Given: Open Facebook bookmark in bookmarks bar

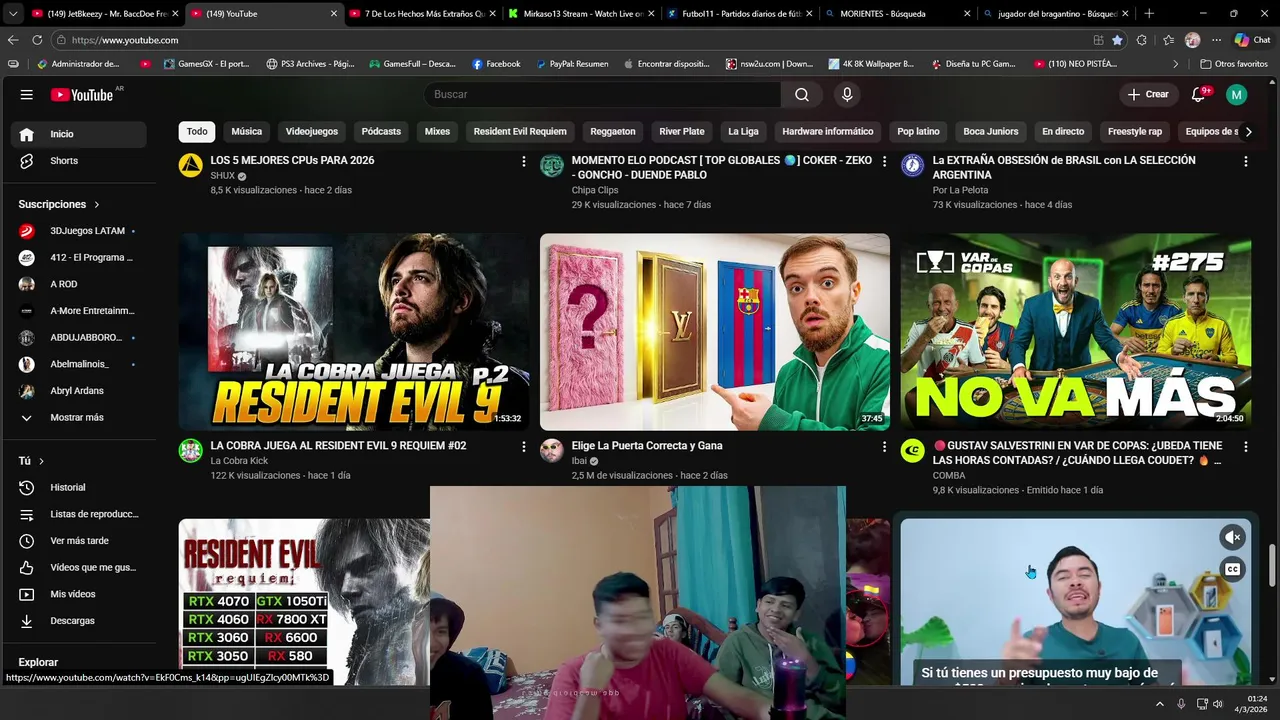Looking at the screenshot, I should click(x=496, y=64).
